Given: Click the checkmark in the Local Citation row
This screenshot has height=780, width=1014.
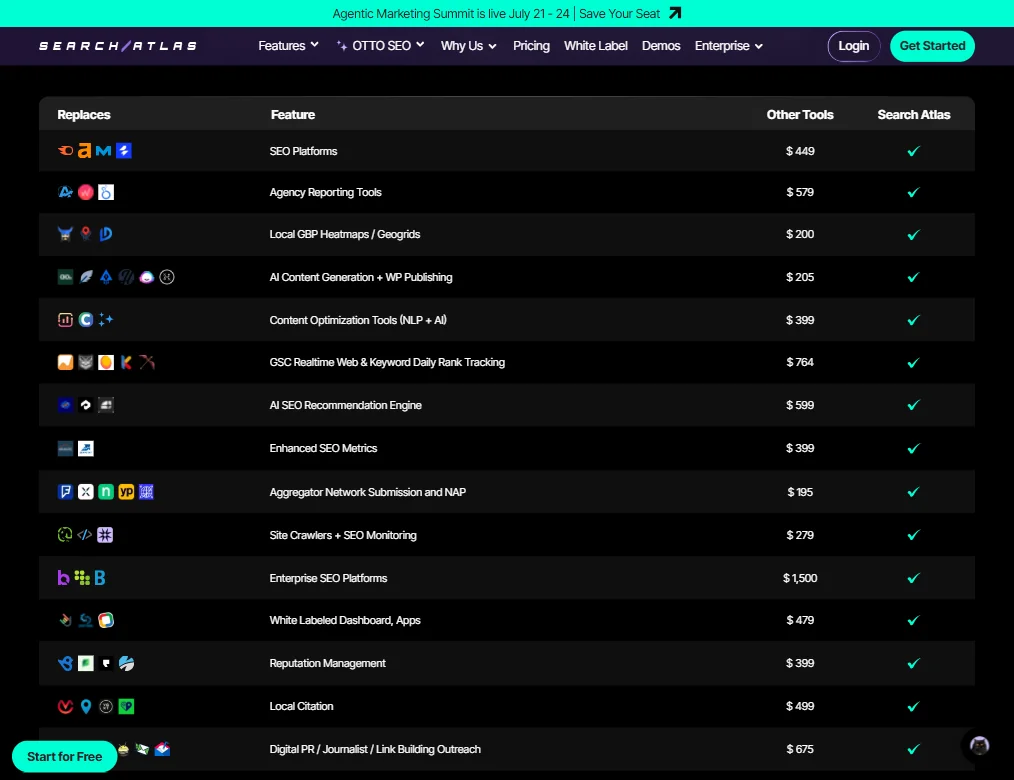Looking at the screenshot, I should point(913,706).
